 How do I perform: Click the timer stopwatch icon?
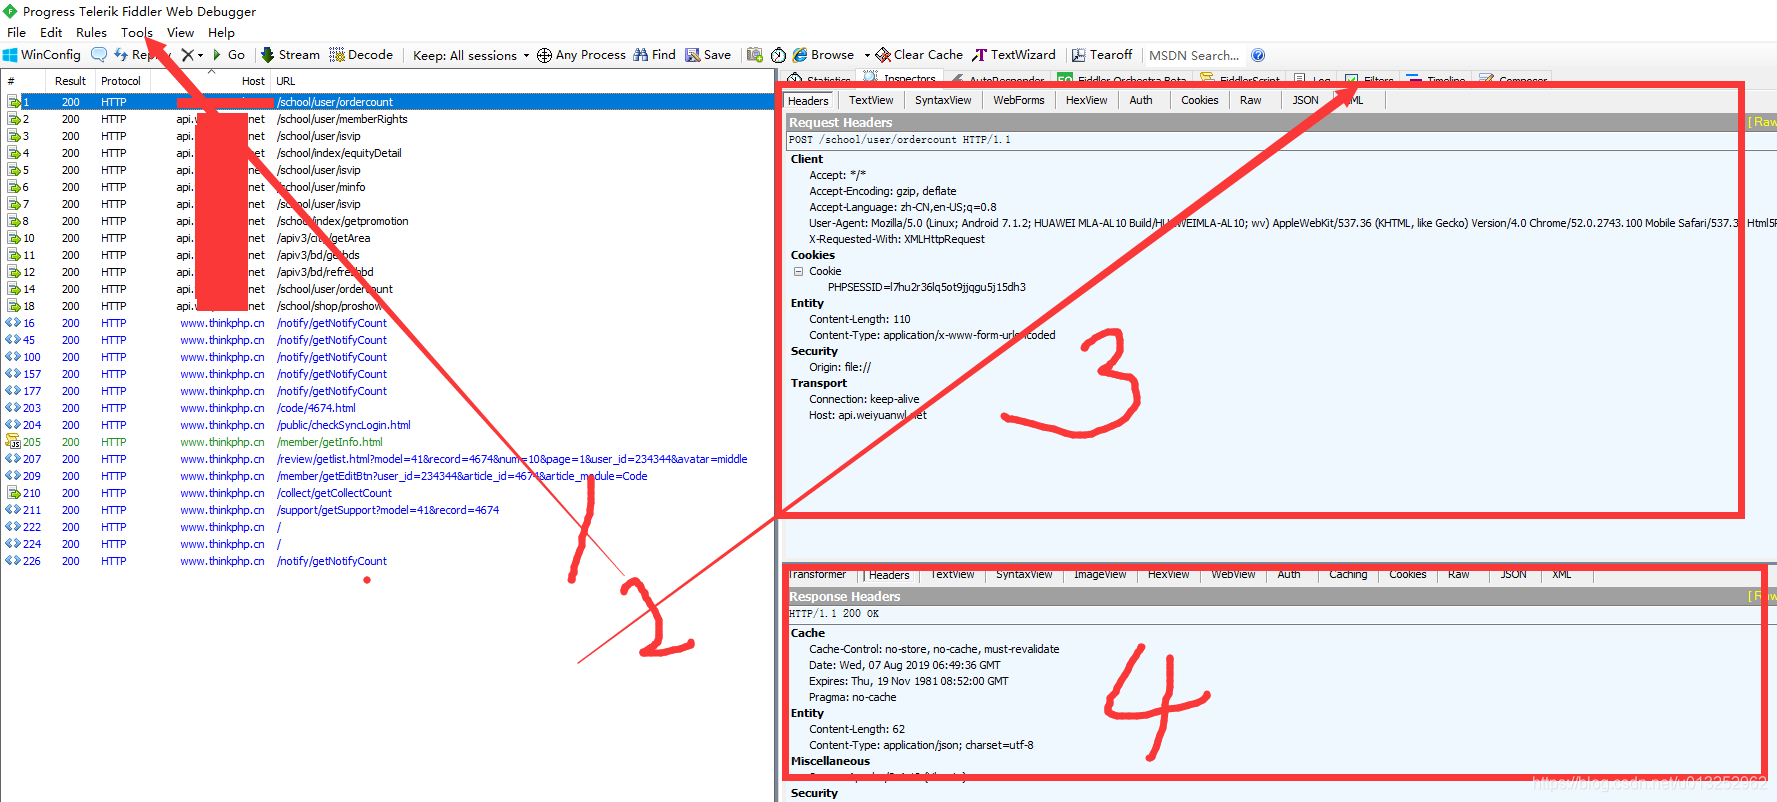tap(779, 55)
